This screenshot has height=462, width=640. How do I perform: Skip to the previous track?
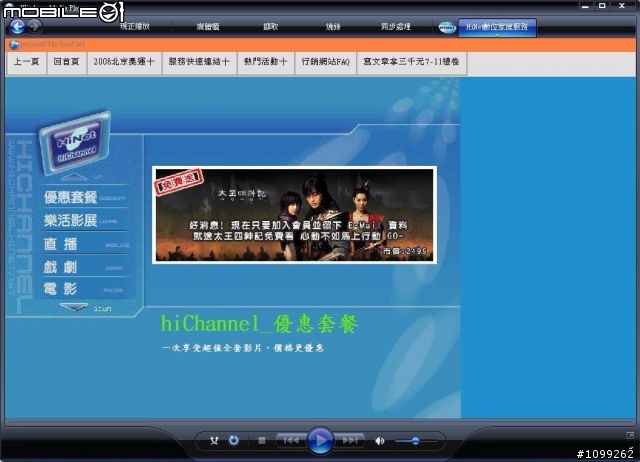point(291,440)
